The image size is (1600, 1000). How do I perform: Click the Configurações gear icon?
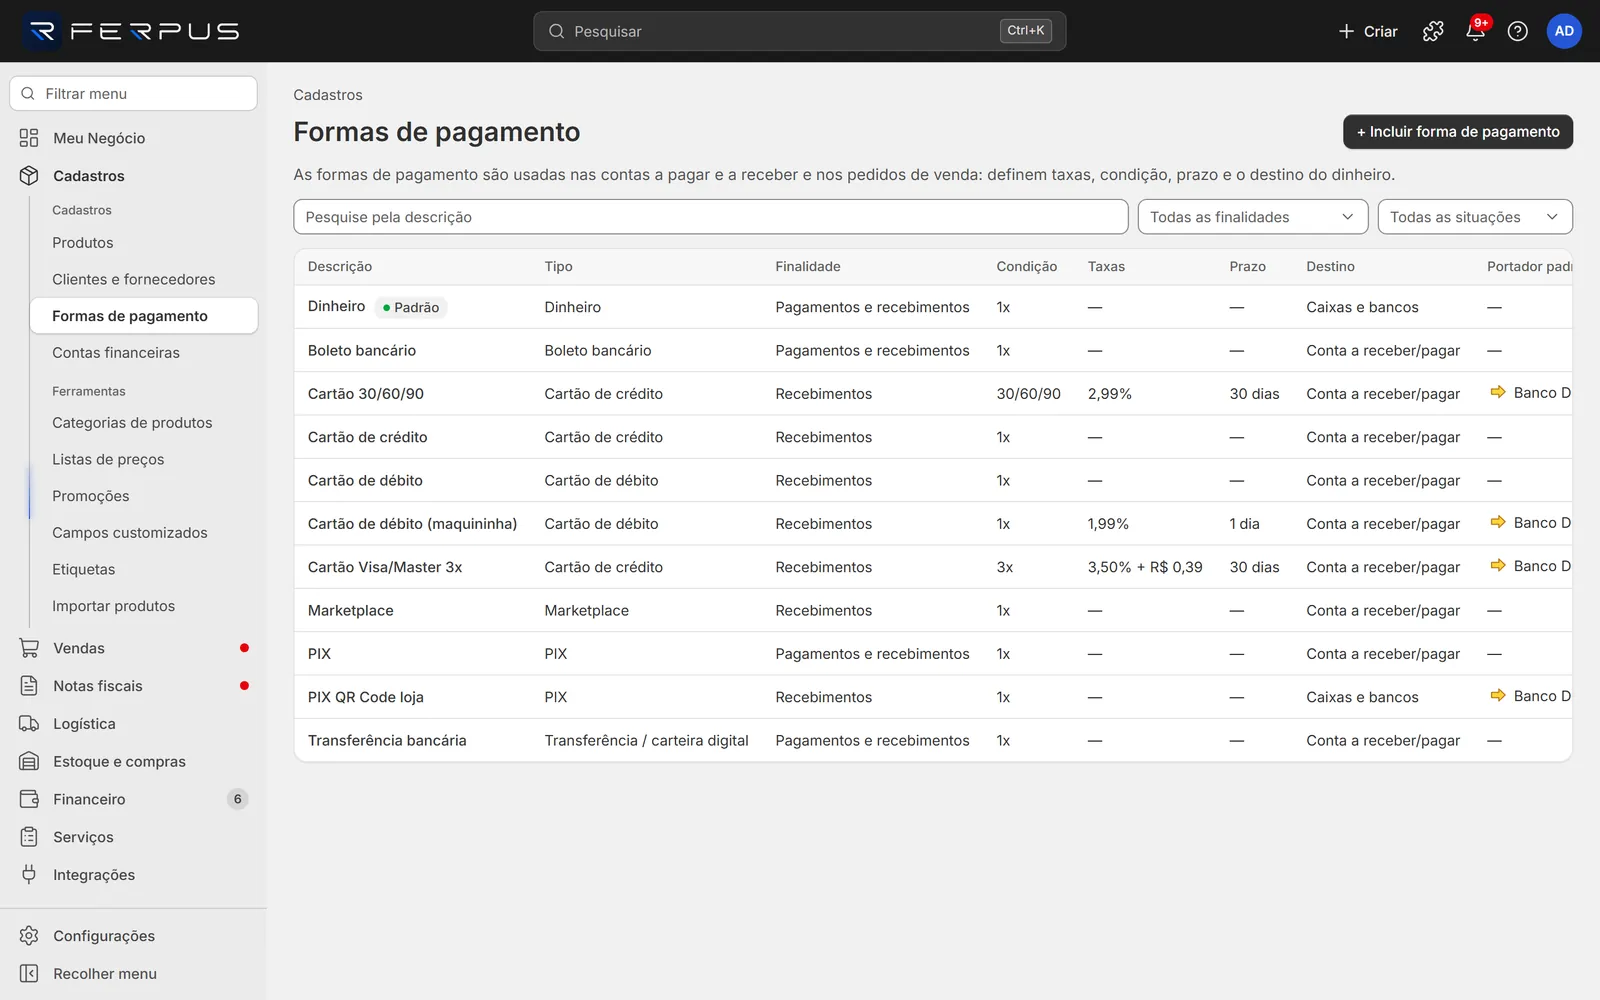click(29, 936)
